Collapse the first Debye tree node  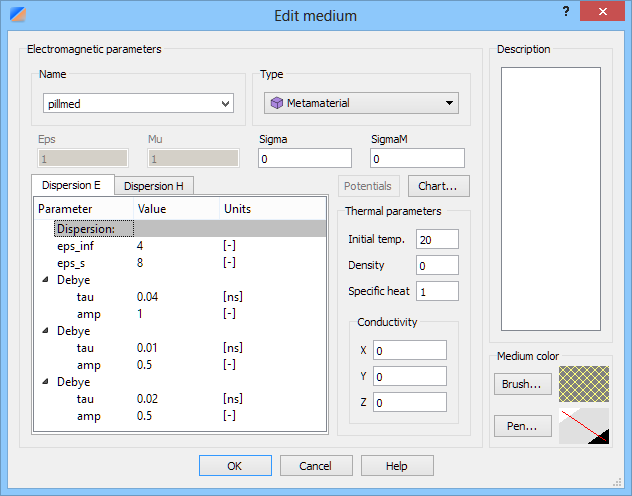[45, 281]
